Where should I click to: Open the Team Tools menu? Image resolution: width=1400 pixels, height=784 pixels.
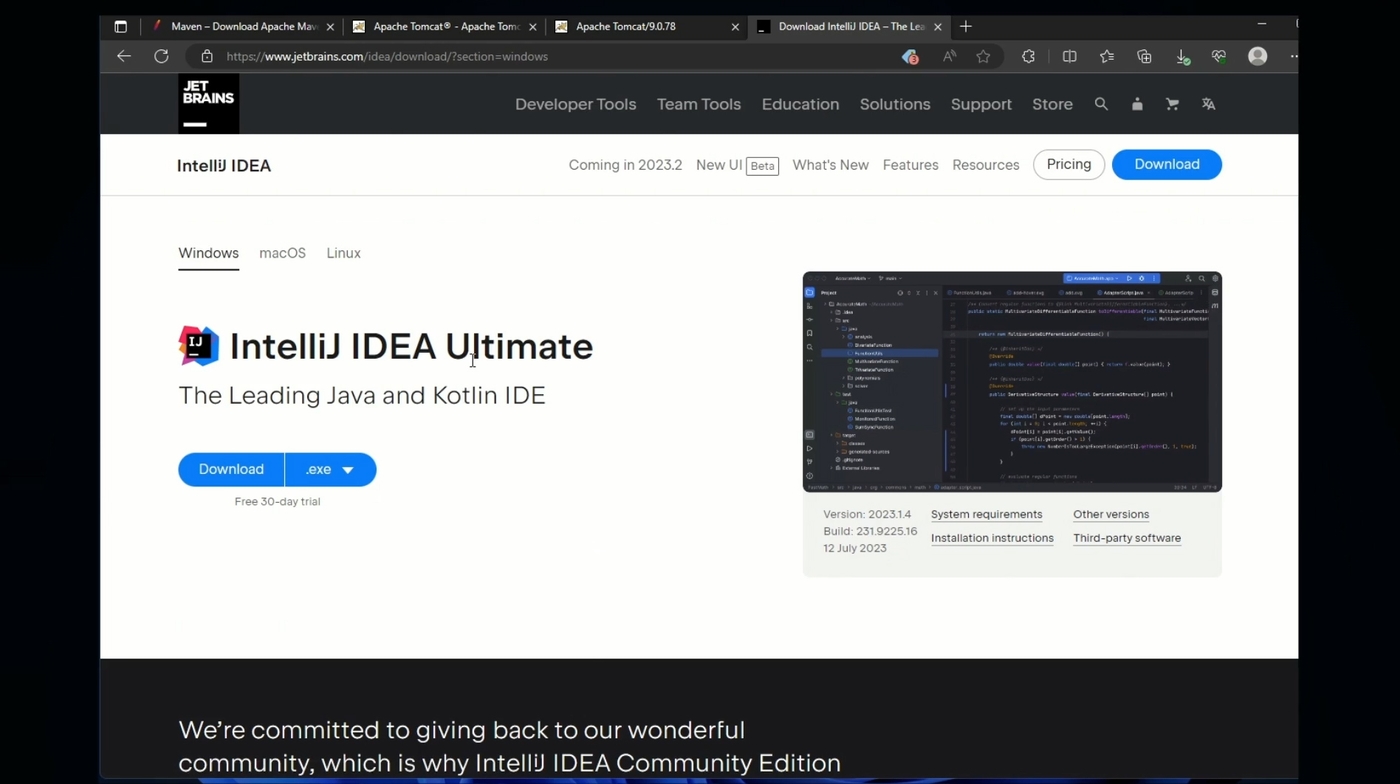point(699,104)
